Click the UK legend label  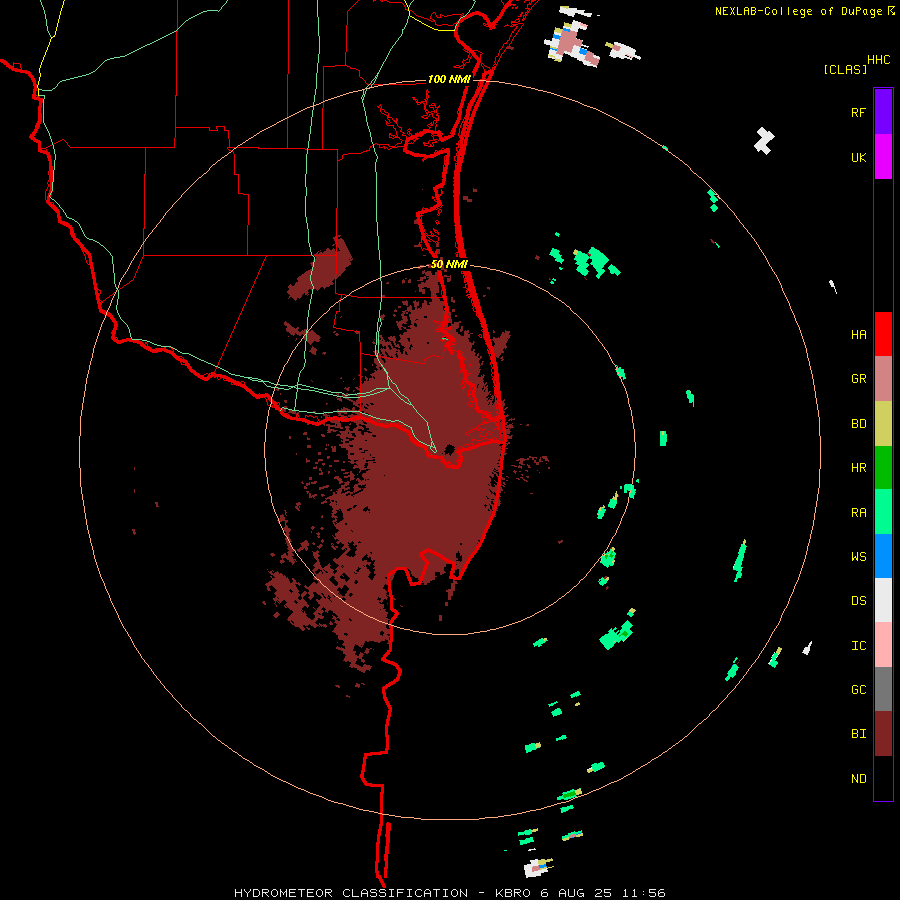pos(858,157)
